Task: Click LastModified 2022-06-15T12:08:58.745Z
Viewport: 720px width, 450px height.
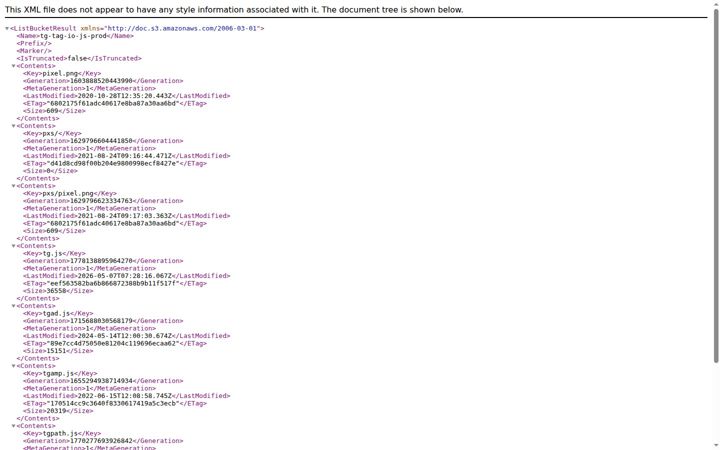Action: 125,396
